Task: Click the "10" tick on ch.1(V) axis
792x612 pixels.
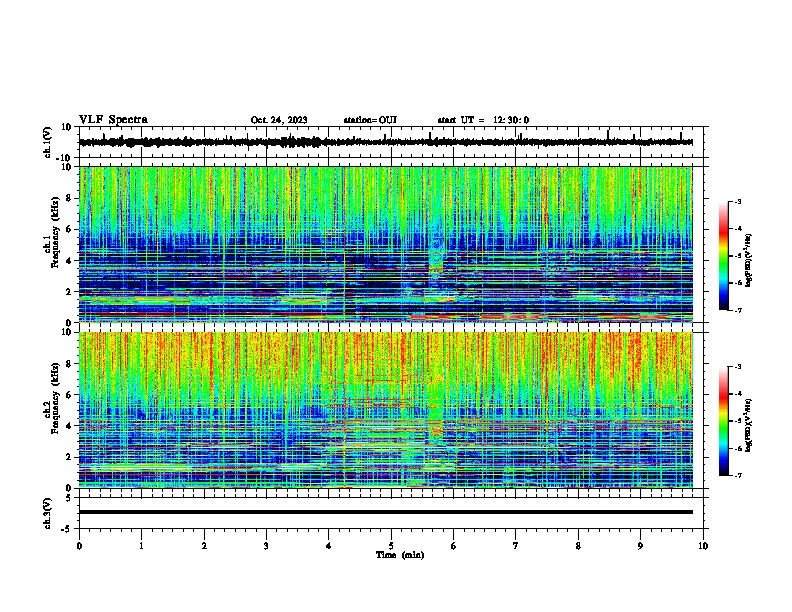Action: tap(67, 127)
